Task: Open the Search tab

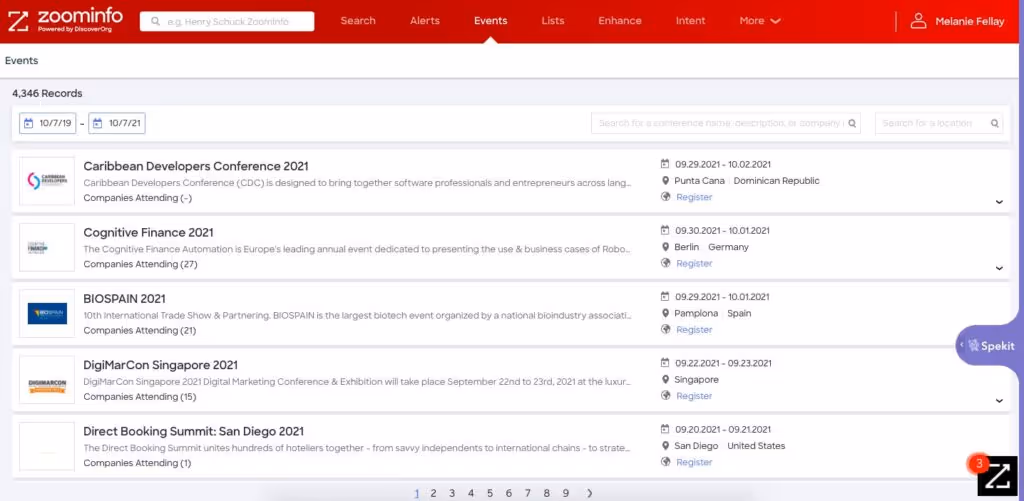Action: pos(358,21)
